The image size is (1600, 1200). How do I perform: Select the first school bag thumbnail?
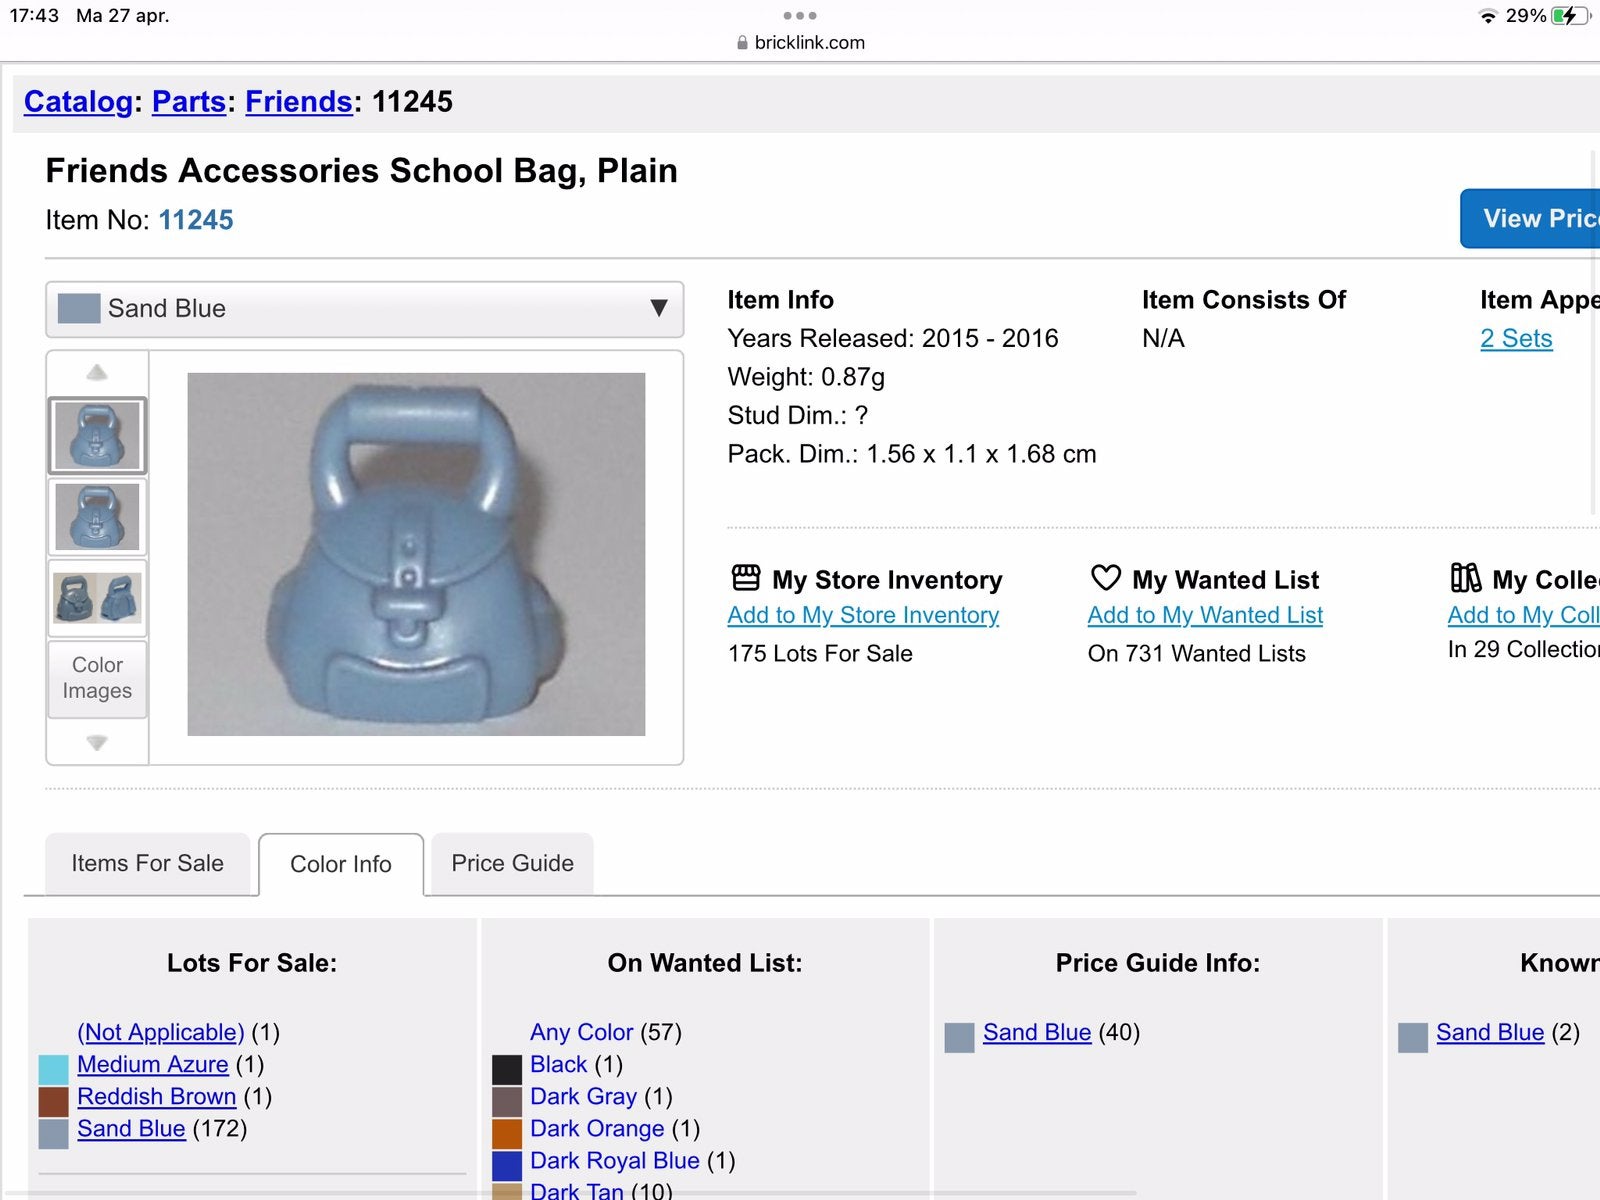coord(97,436)
